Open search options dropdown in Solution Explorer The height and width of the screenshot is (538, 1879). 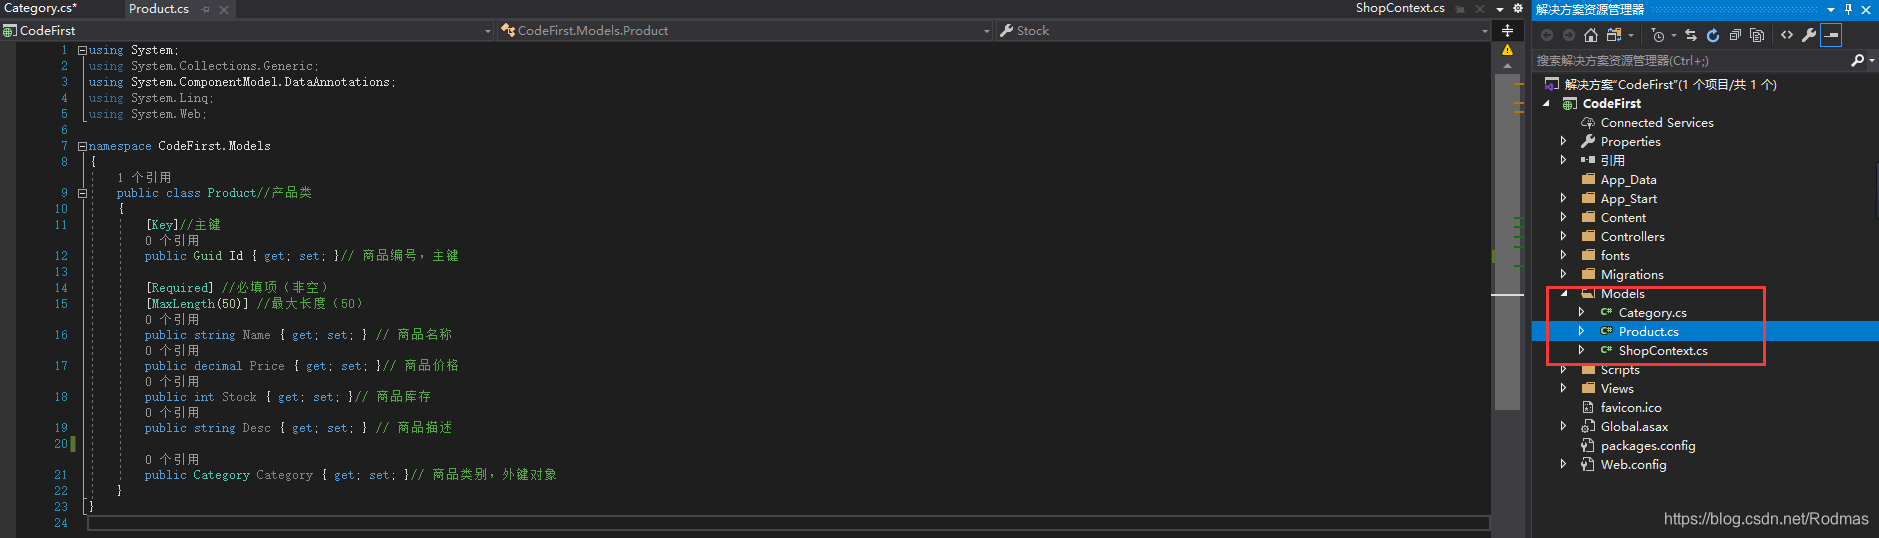pos(1871,60)
